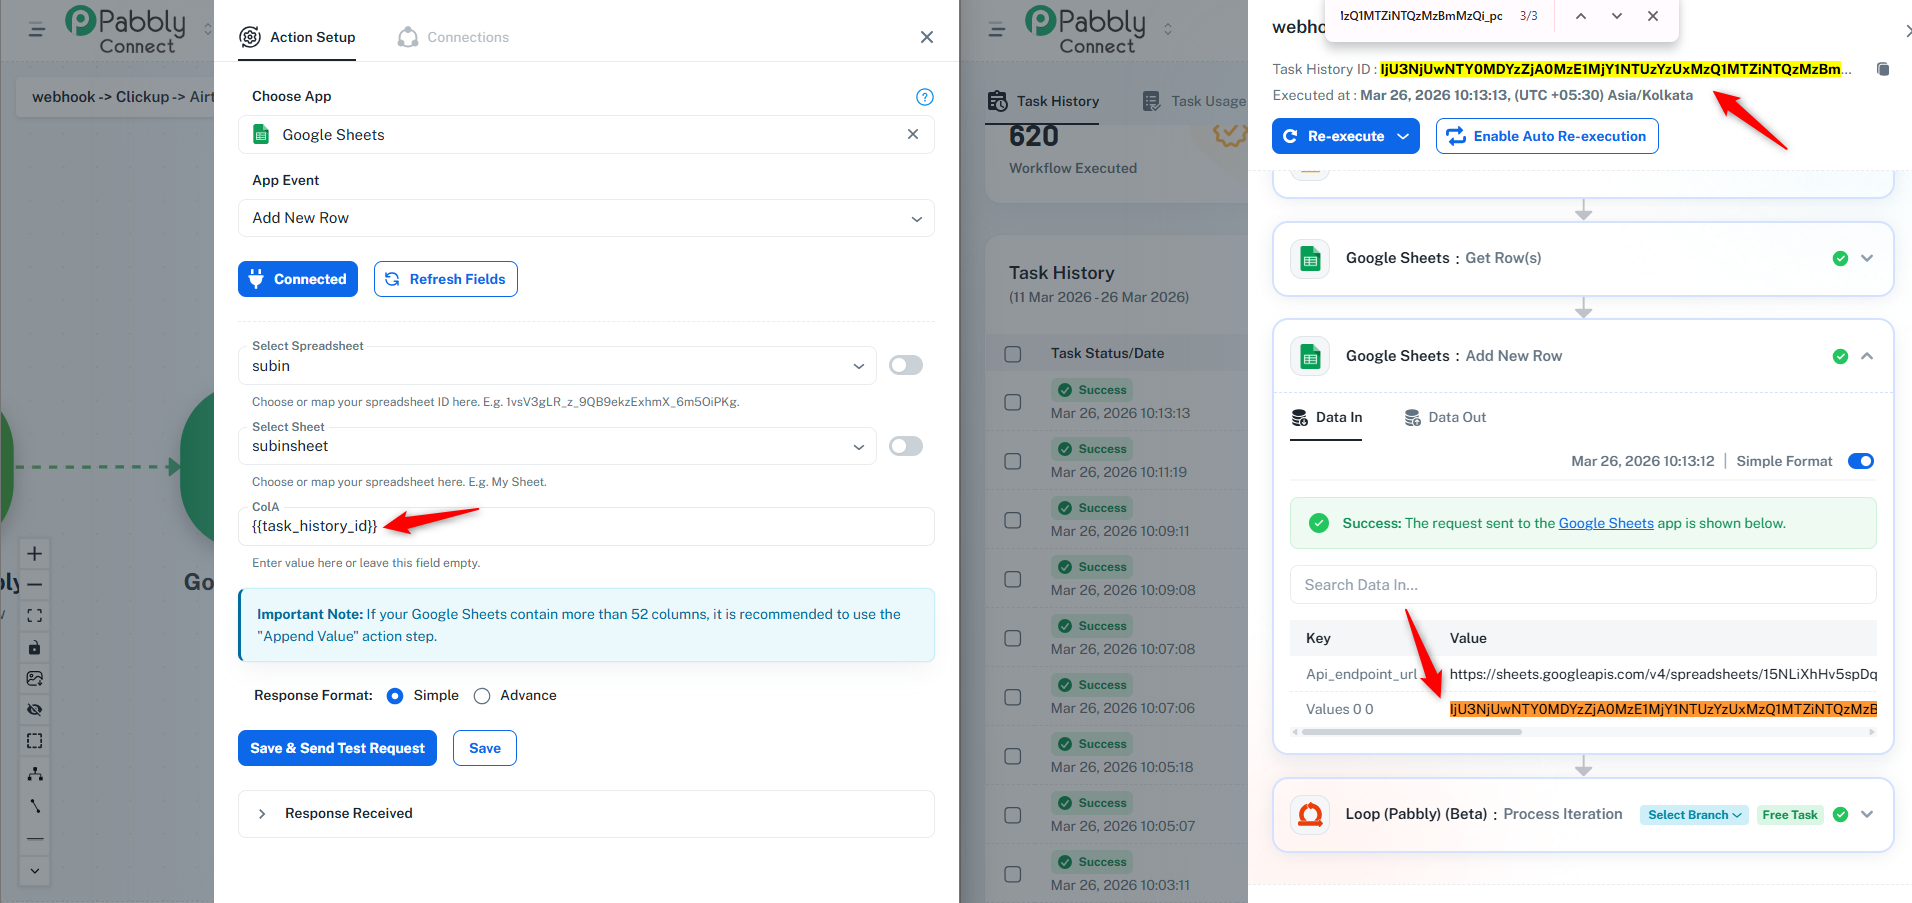The width and height of the screenshot is (1912, 903).
Task: Click zoom in plus icon on canvas
Action: [x=35, y=553]
